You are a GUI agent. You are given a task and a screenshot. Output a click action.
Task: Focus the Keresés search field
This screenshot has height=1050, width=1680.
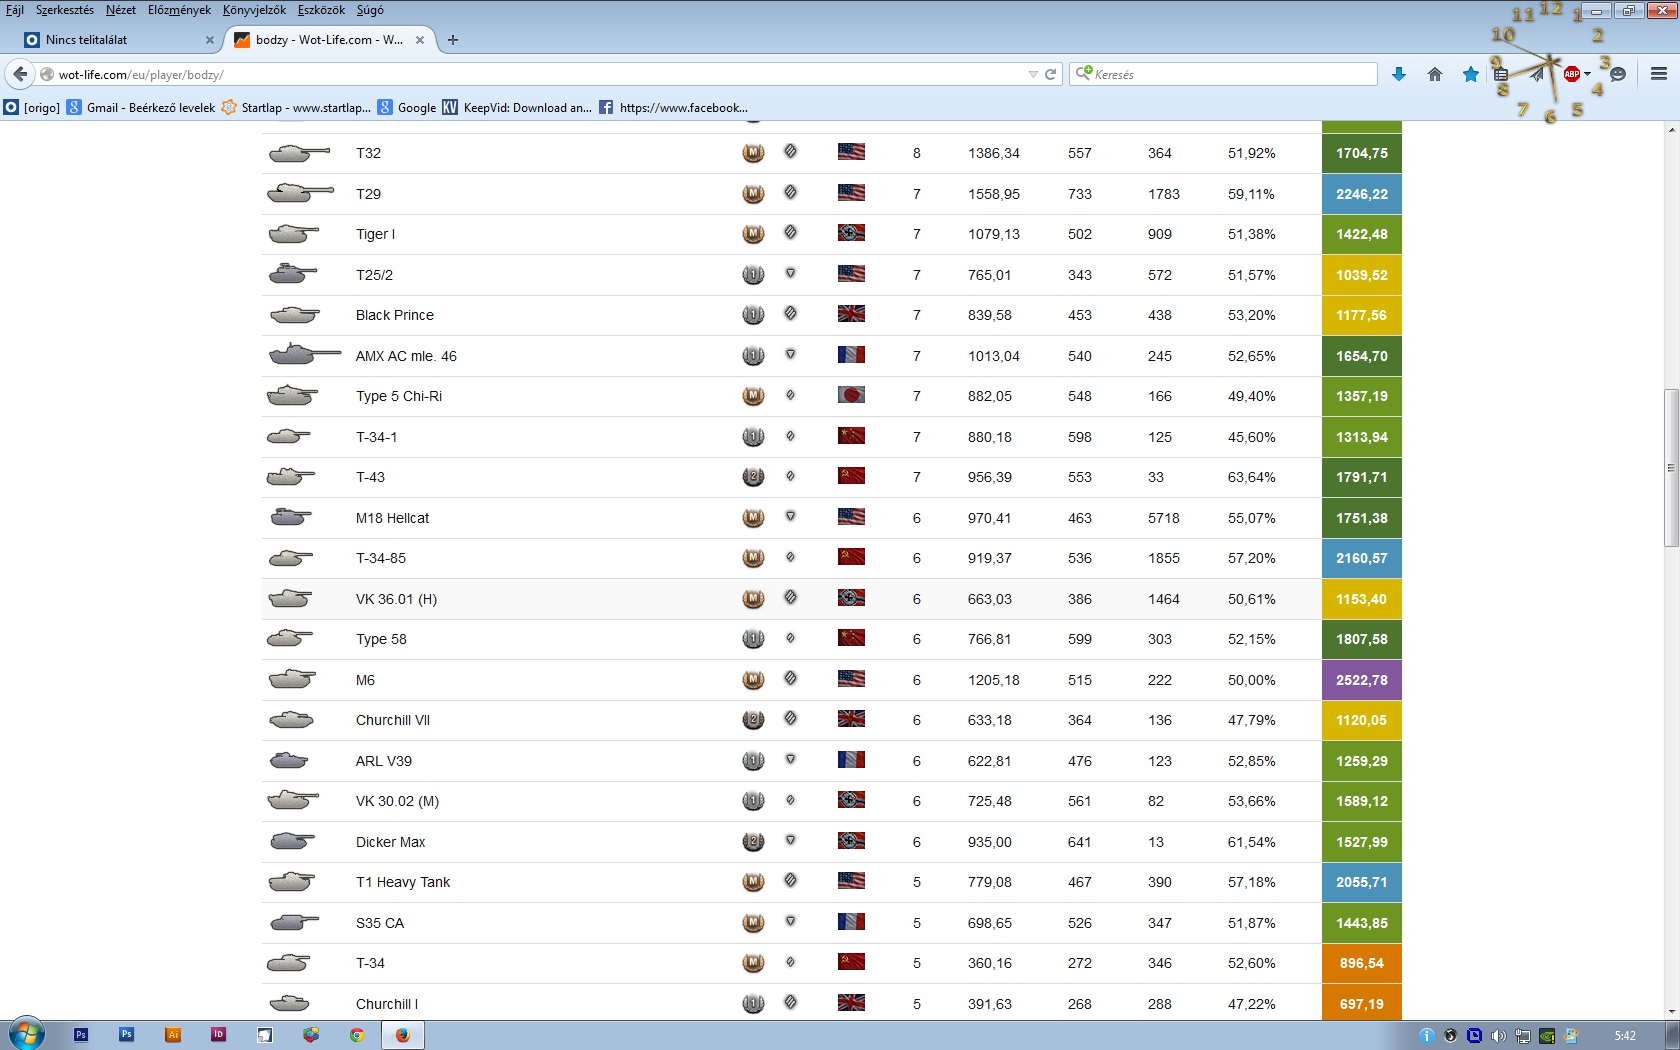(x=1230, y=74)
